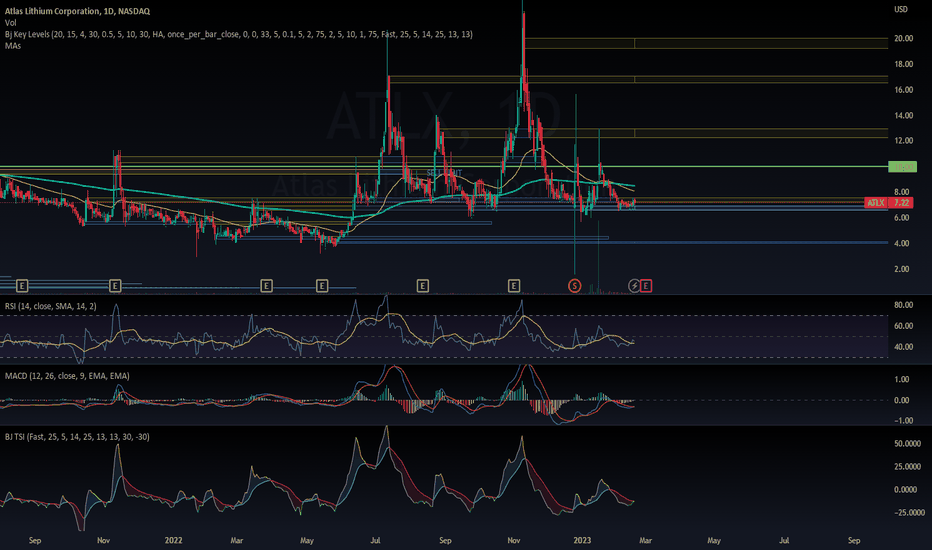This screenshot has height=550, width=932.
Task: Click the lightning bolt event marker
Action: pos(634,286)
